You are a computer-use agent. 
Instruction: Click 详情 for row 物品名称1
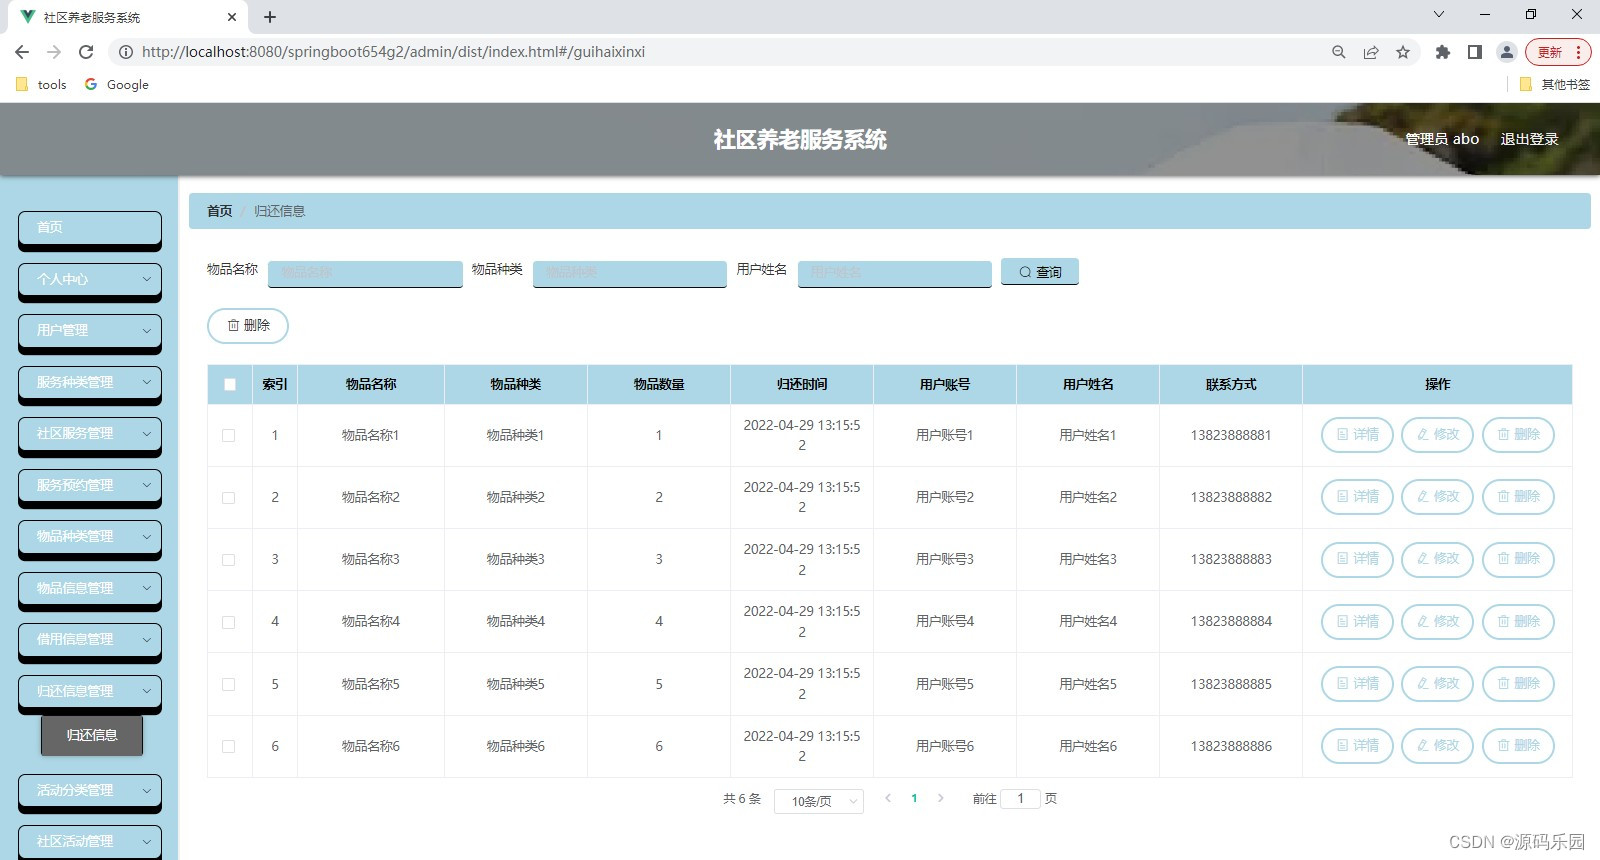1357,435
